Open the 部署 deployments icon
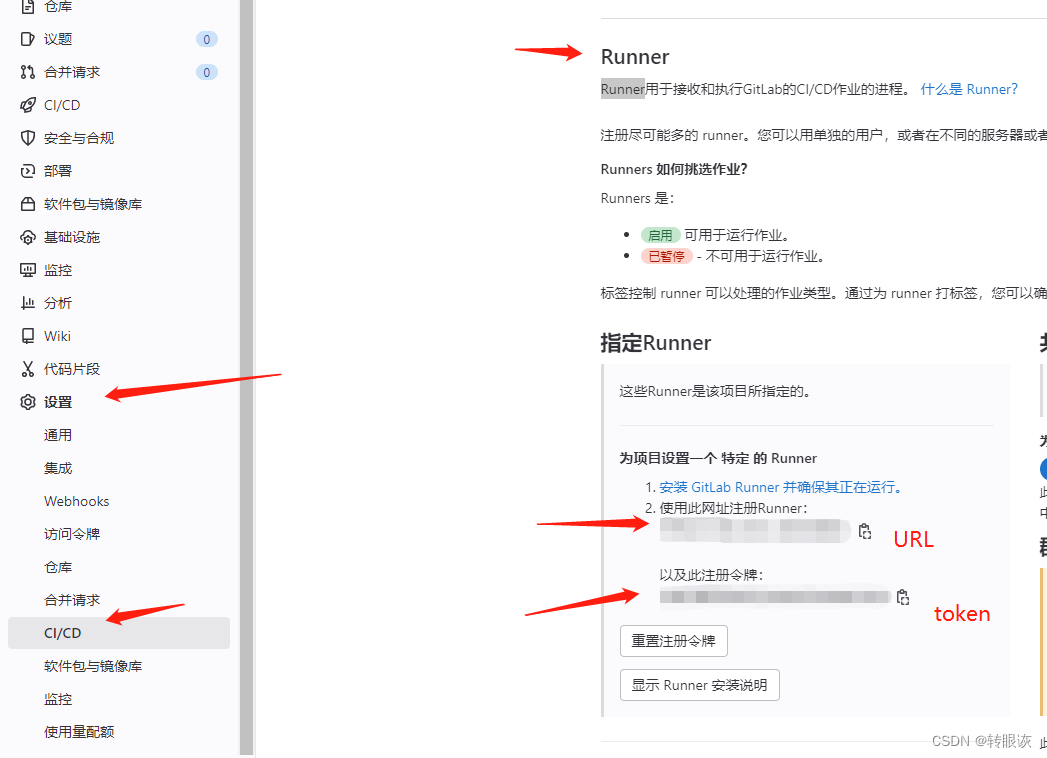Screen dimensions: 1047x758 tap(28, 170)
